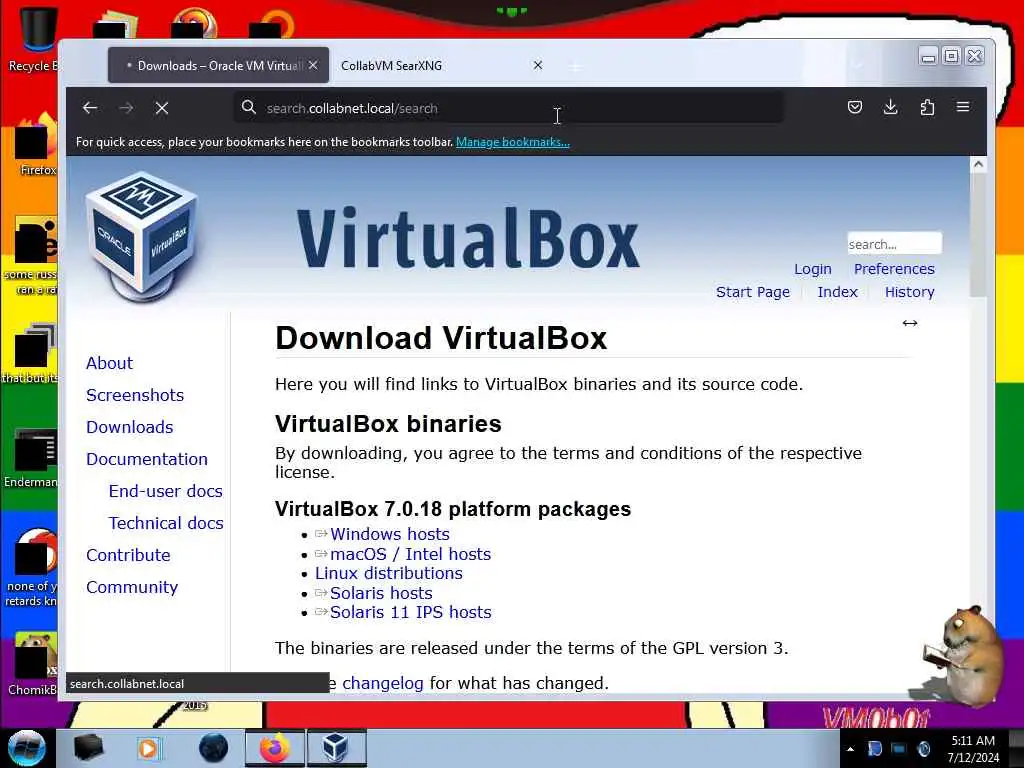The height and width of the screenshot is (768, 1024).
Task: Open the Preferences link
Action: (x=894, y=269)
